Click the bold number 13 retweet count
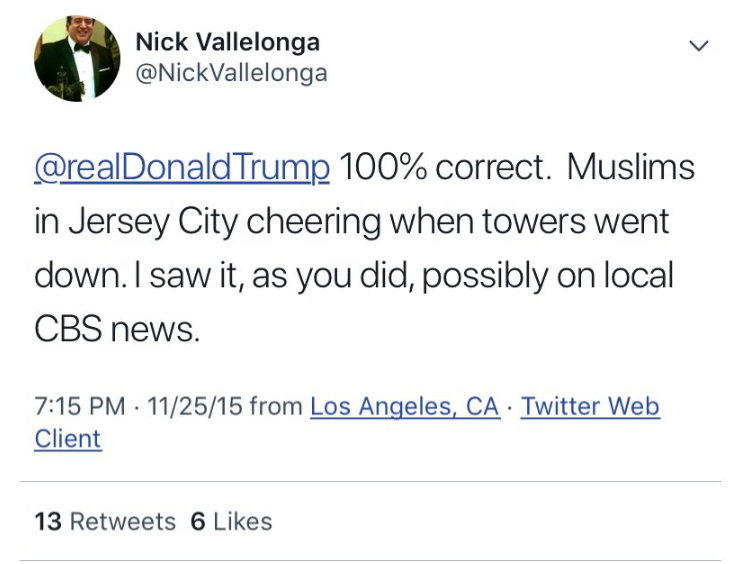This screenshot has height=564, width=743. [x=48, y=521]
